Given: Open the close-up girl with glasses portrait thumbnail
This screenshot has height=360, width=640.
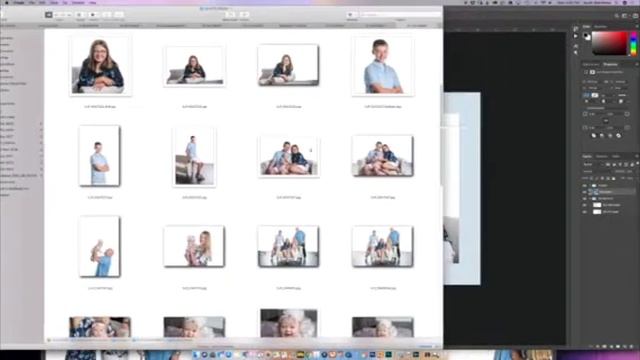Looking at the screenshot, I should pos(100,66).
